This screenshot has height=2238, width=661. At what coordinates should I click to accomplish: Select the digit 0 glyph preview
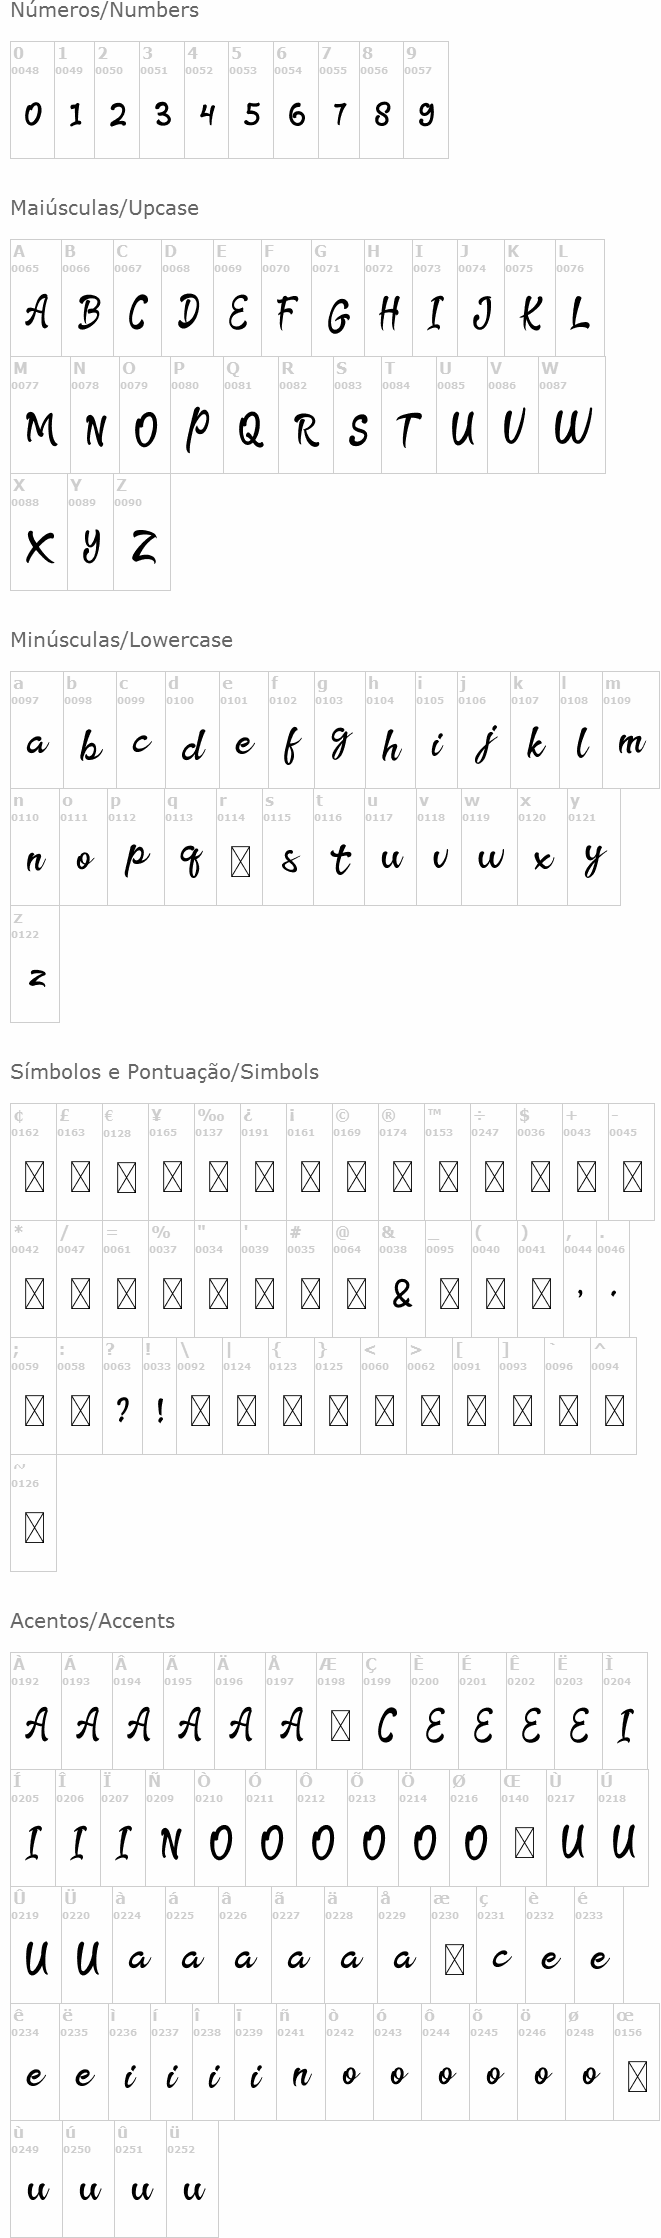33,115
